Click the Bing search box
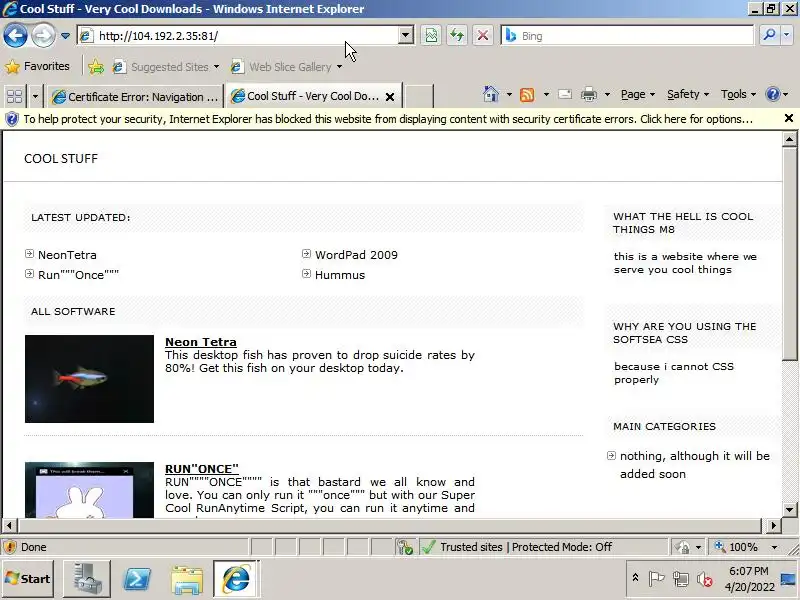The image size is (800, 600). click(x=628, y=36)
